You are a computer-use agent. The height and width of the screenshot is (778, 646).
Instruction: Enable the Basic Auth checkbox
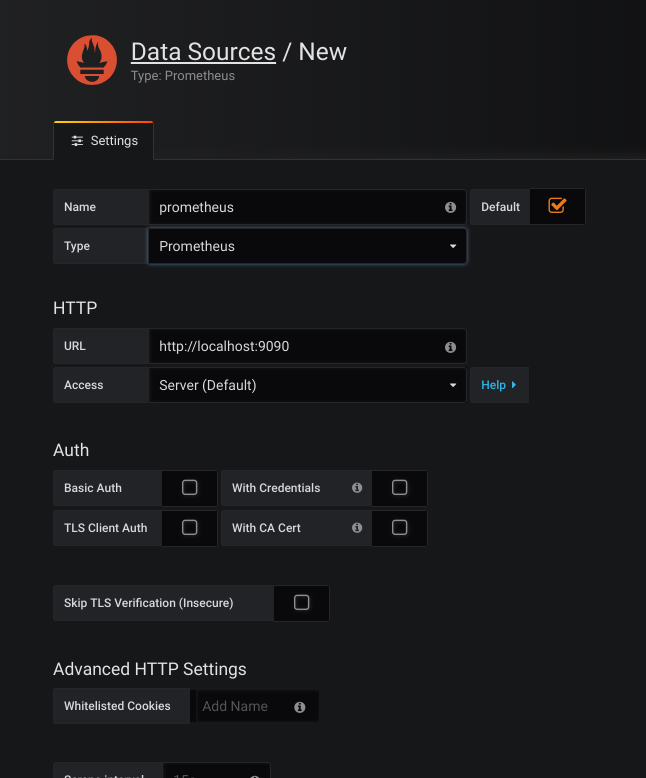pyautogui.click(x=190, y=488)
